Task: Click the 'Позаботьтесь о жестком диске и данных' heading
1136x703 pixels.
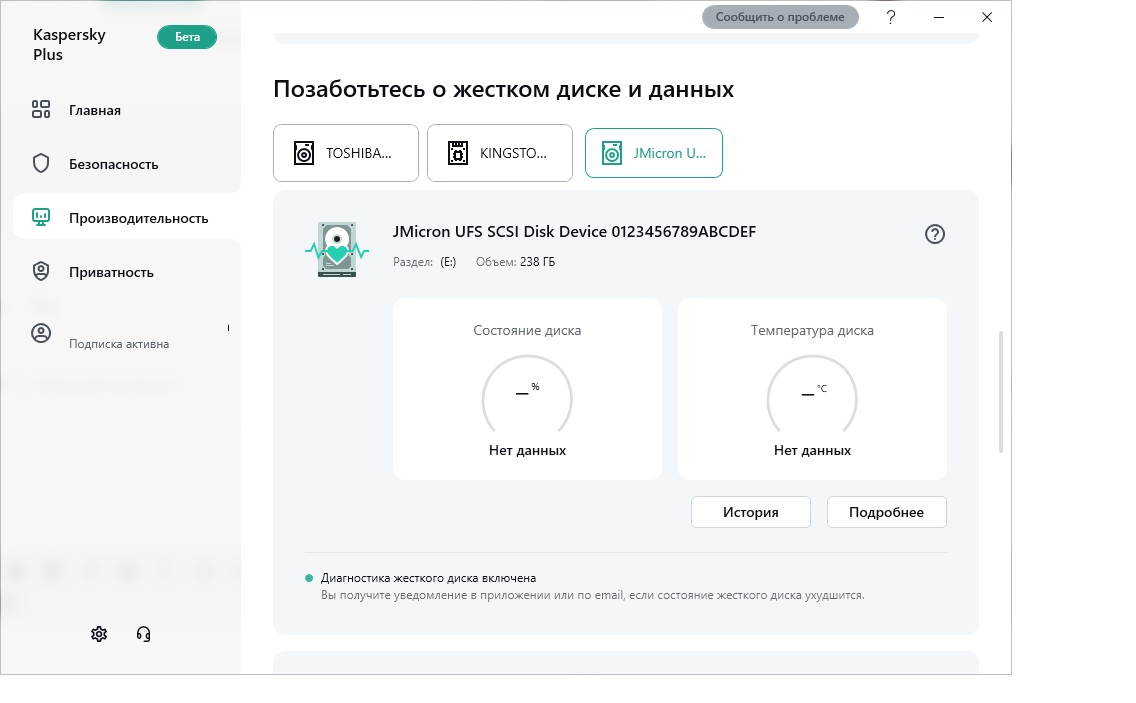Action: click(x=504, y=89)
